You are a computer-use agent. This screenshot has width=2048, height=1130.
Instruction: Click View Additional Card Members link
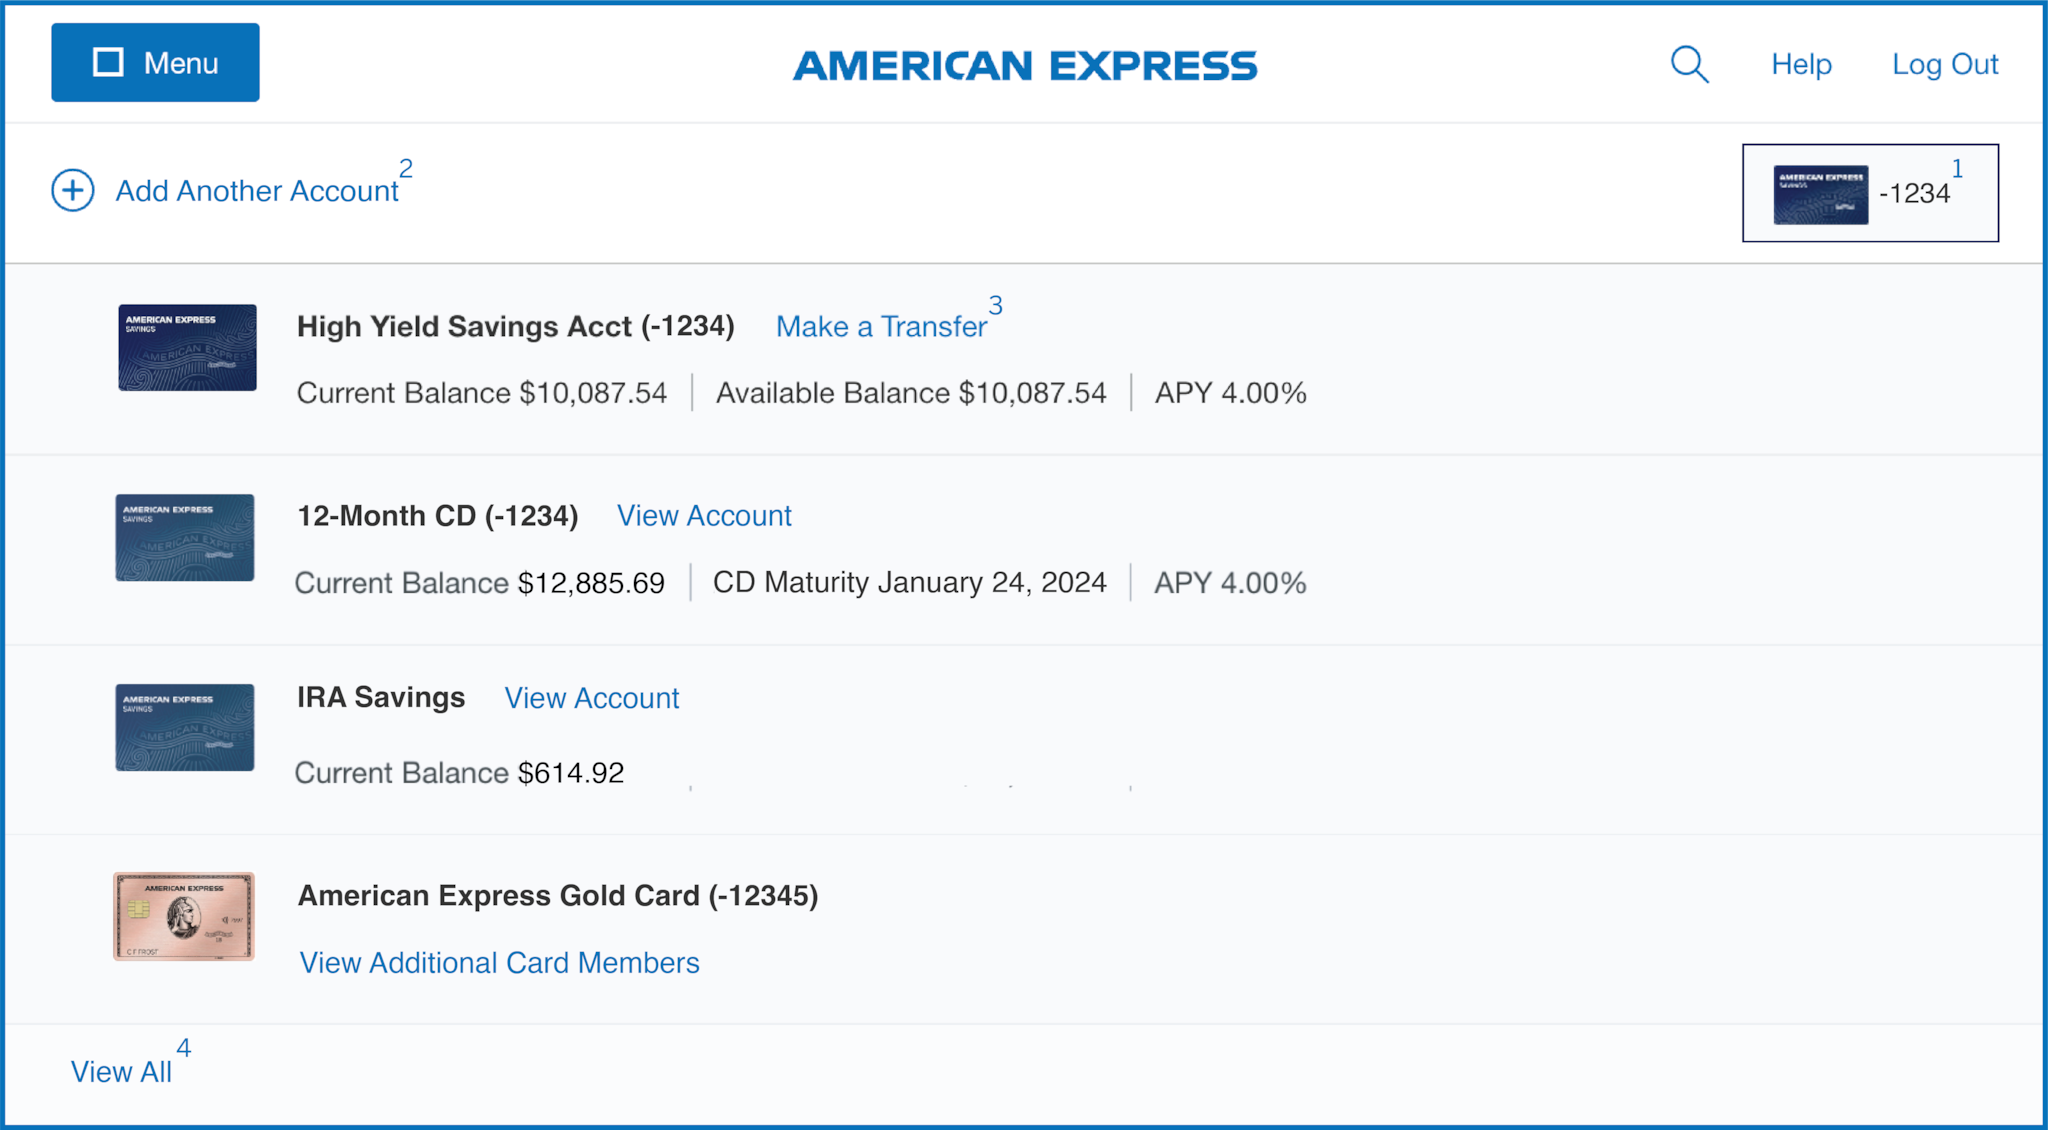[497, 962]
